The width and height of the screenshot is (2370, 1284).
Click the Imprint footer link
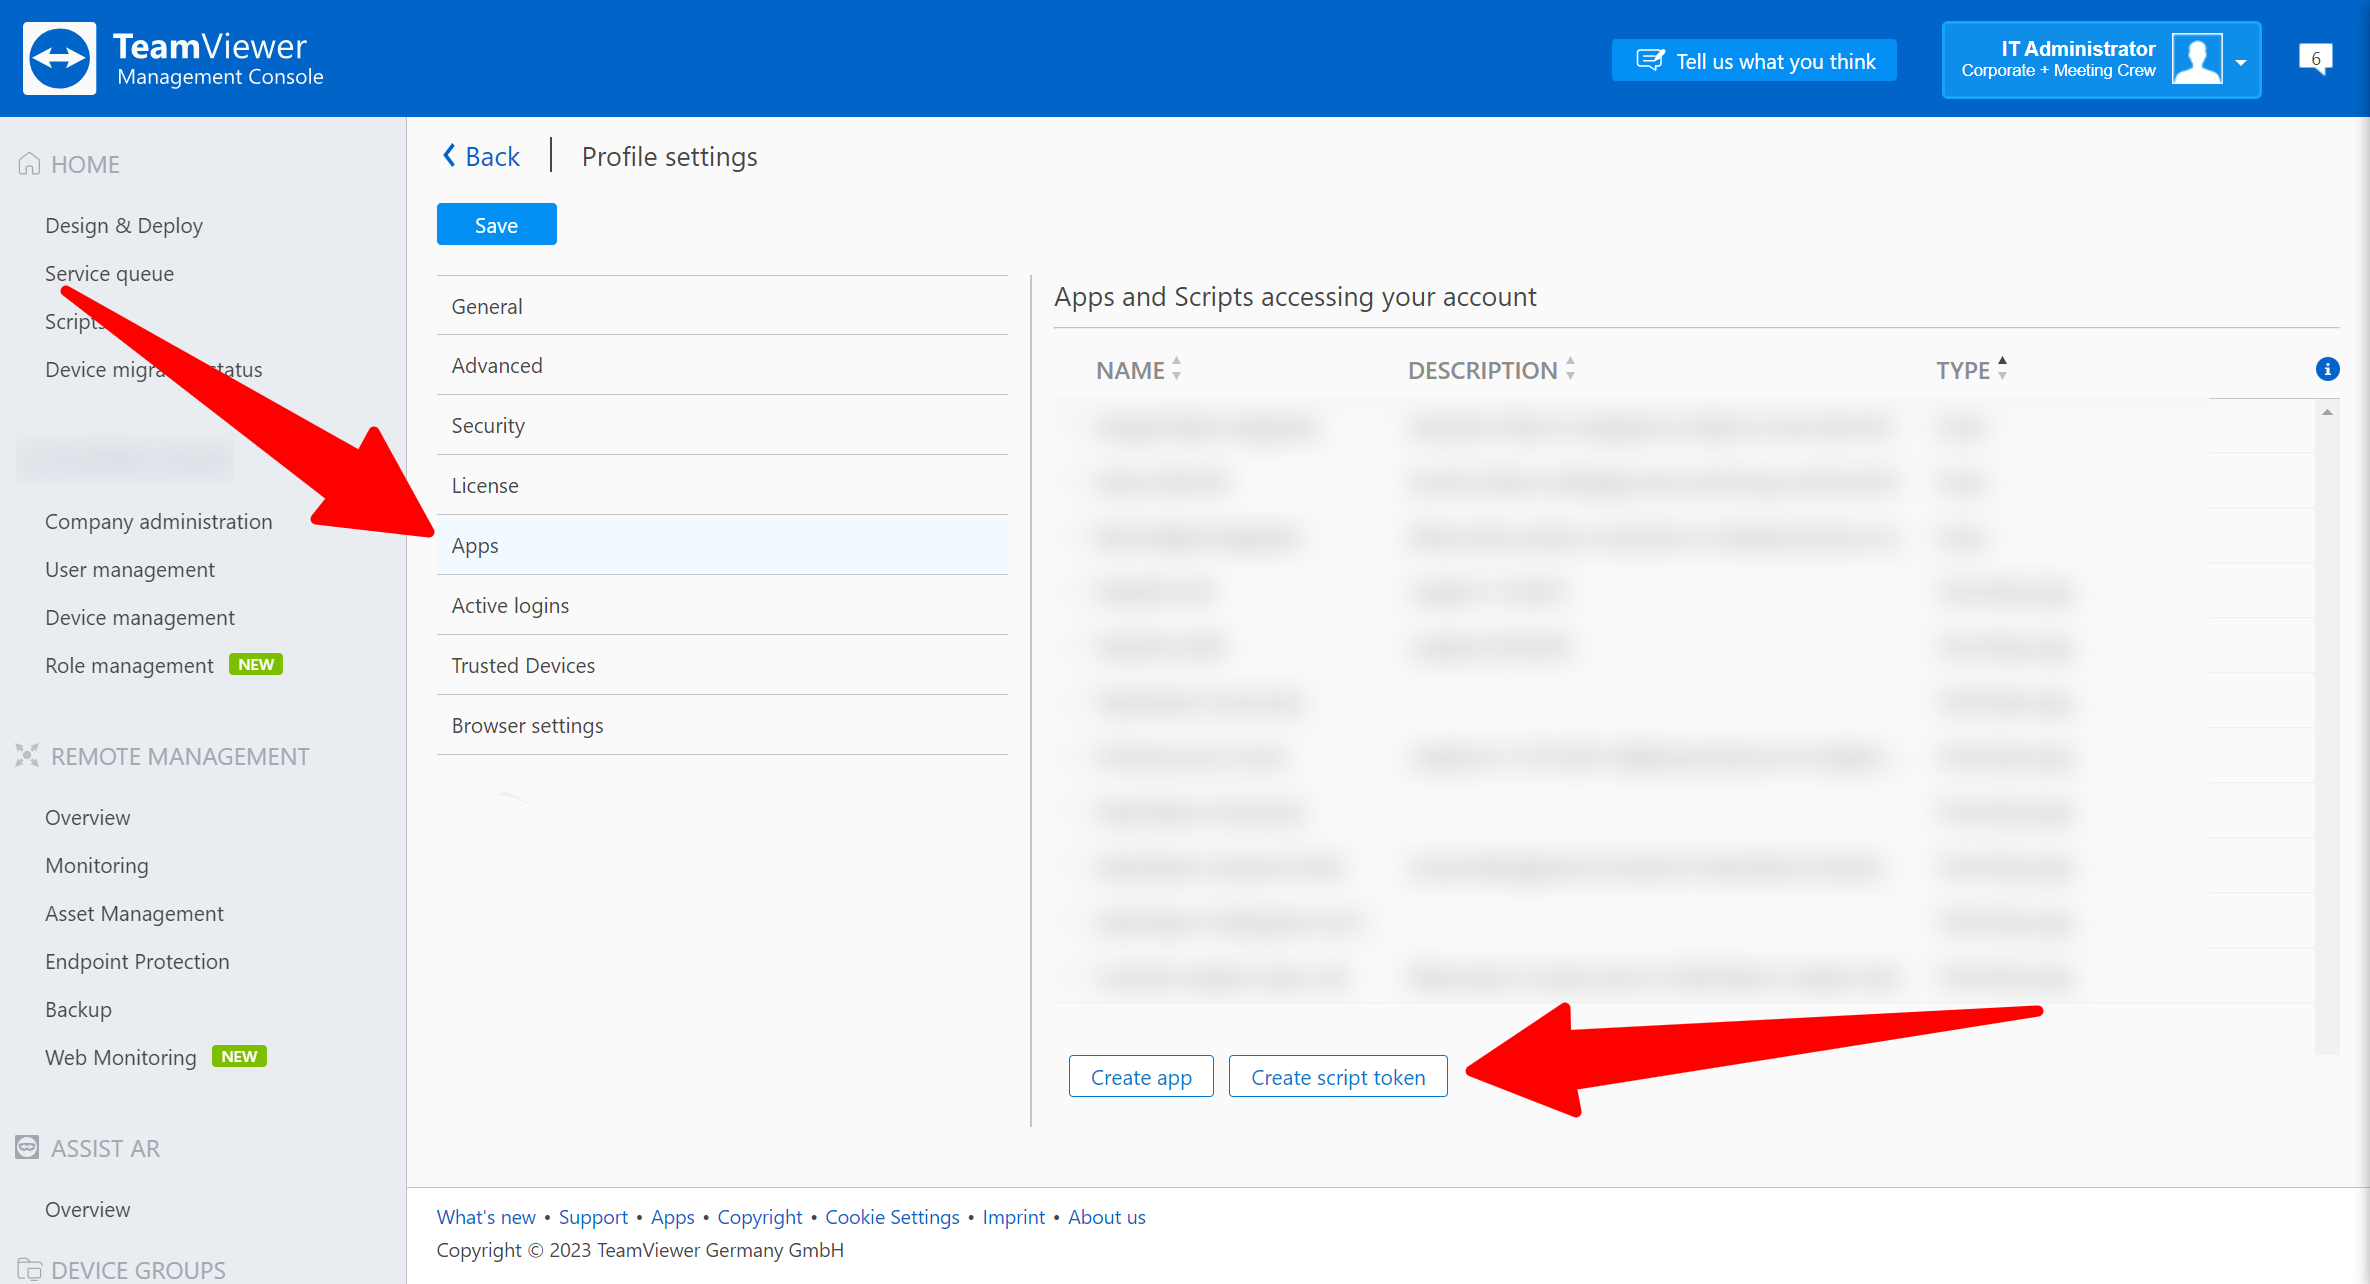1013,1217
